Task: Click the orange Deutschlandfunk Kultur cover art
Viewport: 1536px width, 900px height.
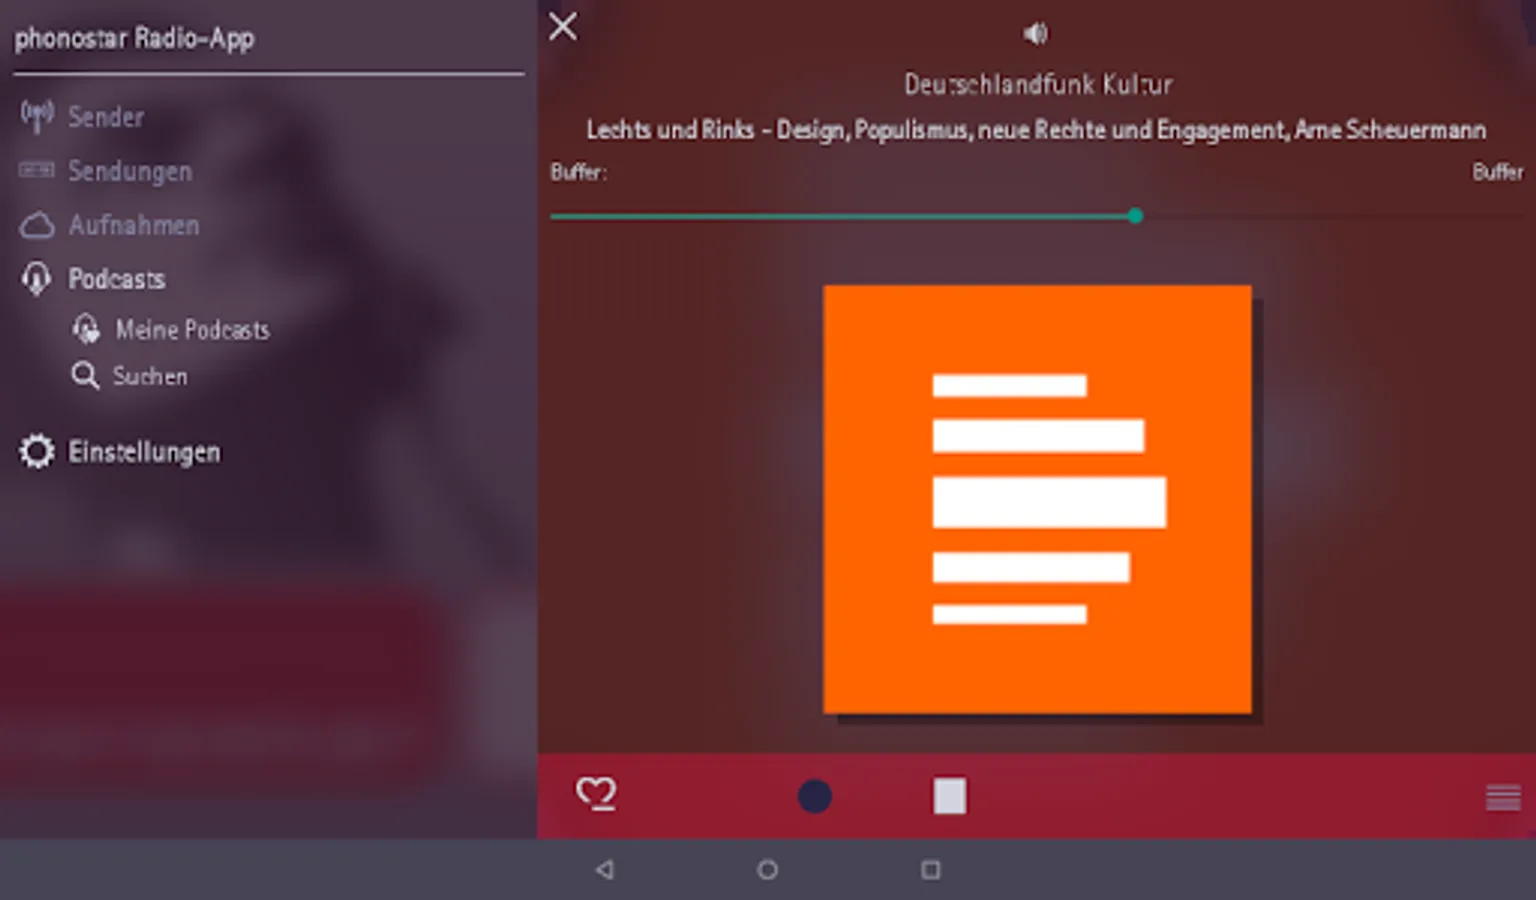Action: 1037,499
